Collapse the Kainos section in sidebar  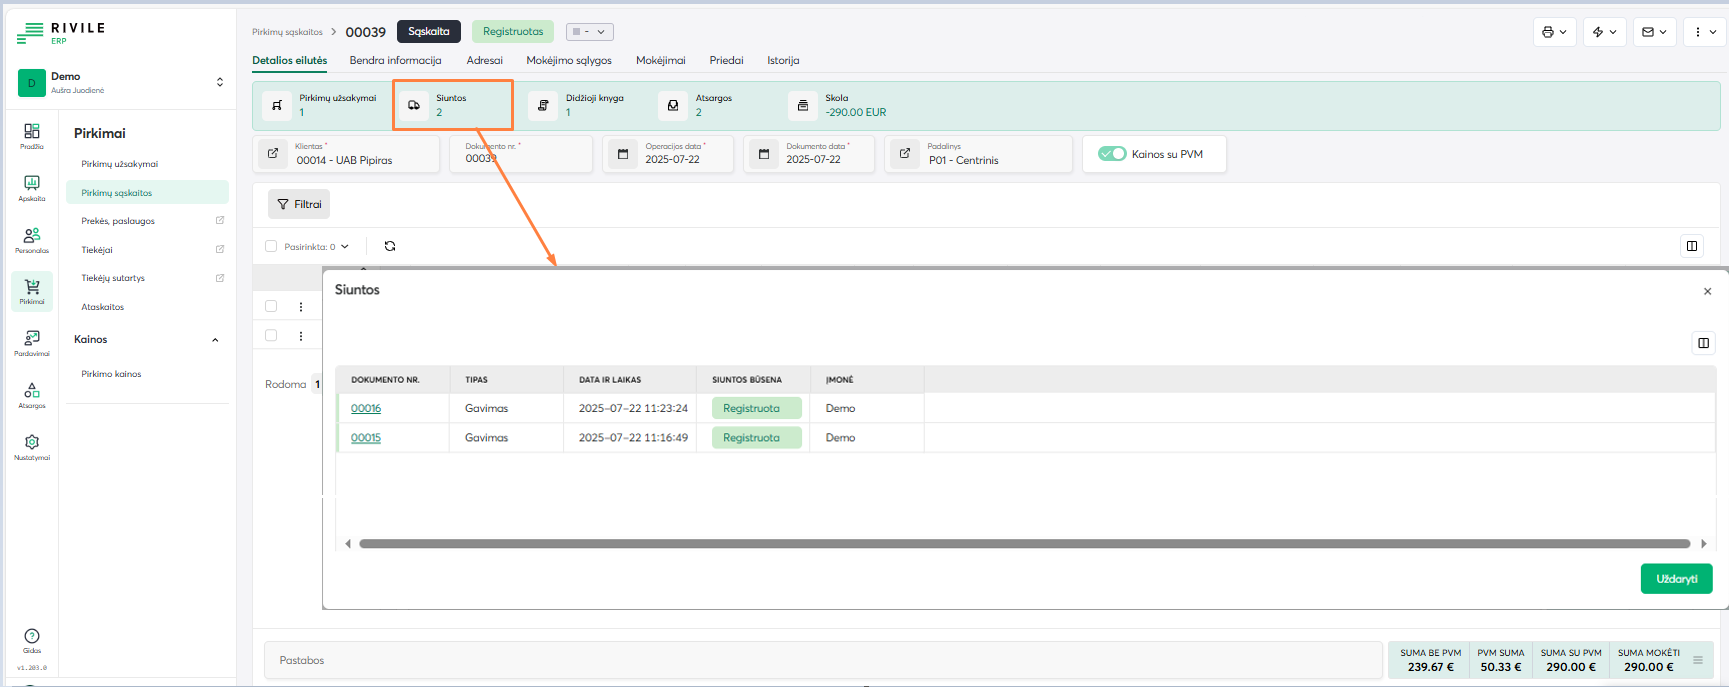(215, 340)
